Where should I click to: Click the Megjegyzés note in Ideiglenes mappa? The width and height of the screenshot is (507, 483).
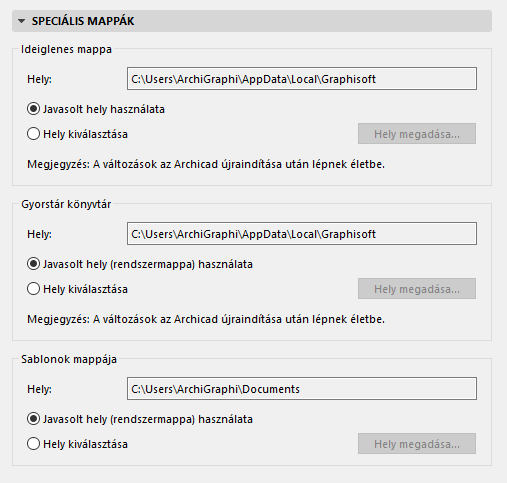point(206,164)
